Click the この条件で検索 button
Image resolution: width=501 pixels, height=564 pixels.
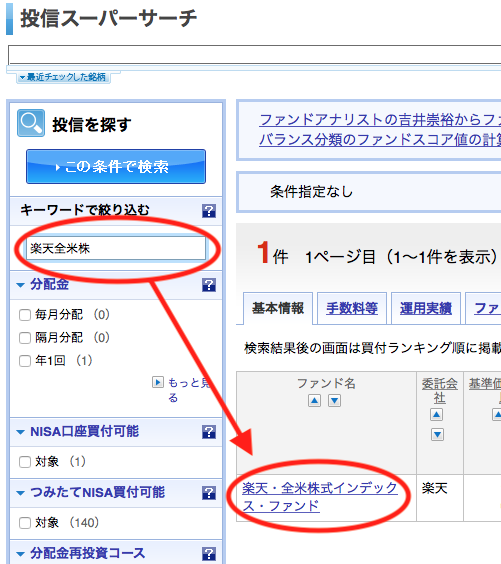(x=116, y=167)
